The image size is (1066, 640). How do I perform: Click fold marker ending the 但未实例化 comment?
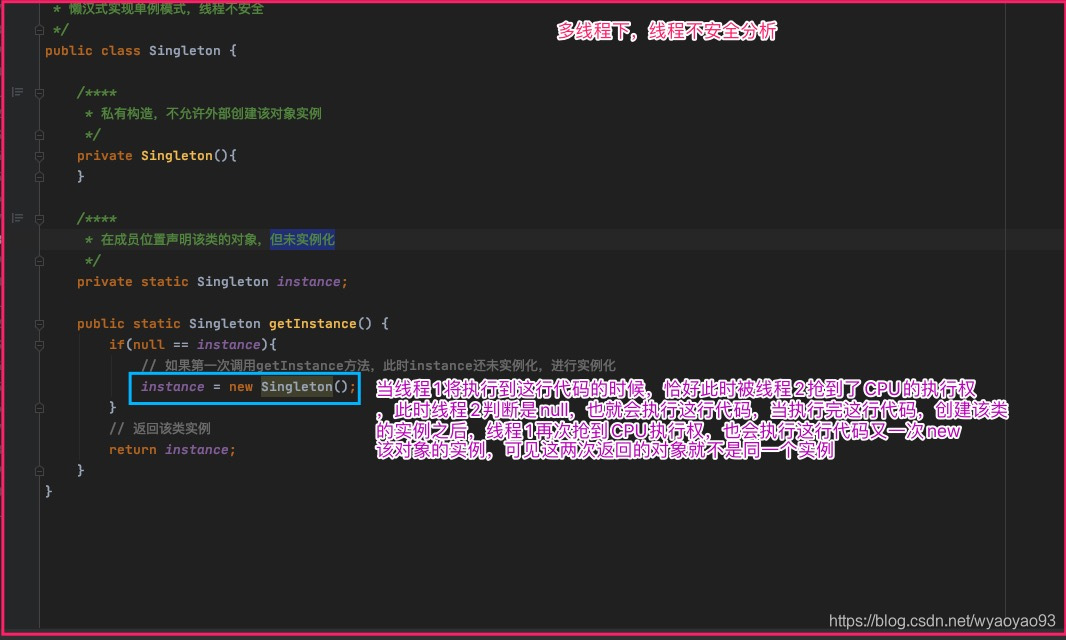39,261
